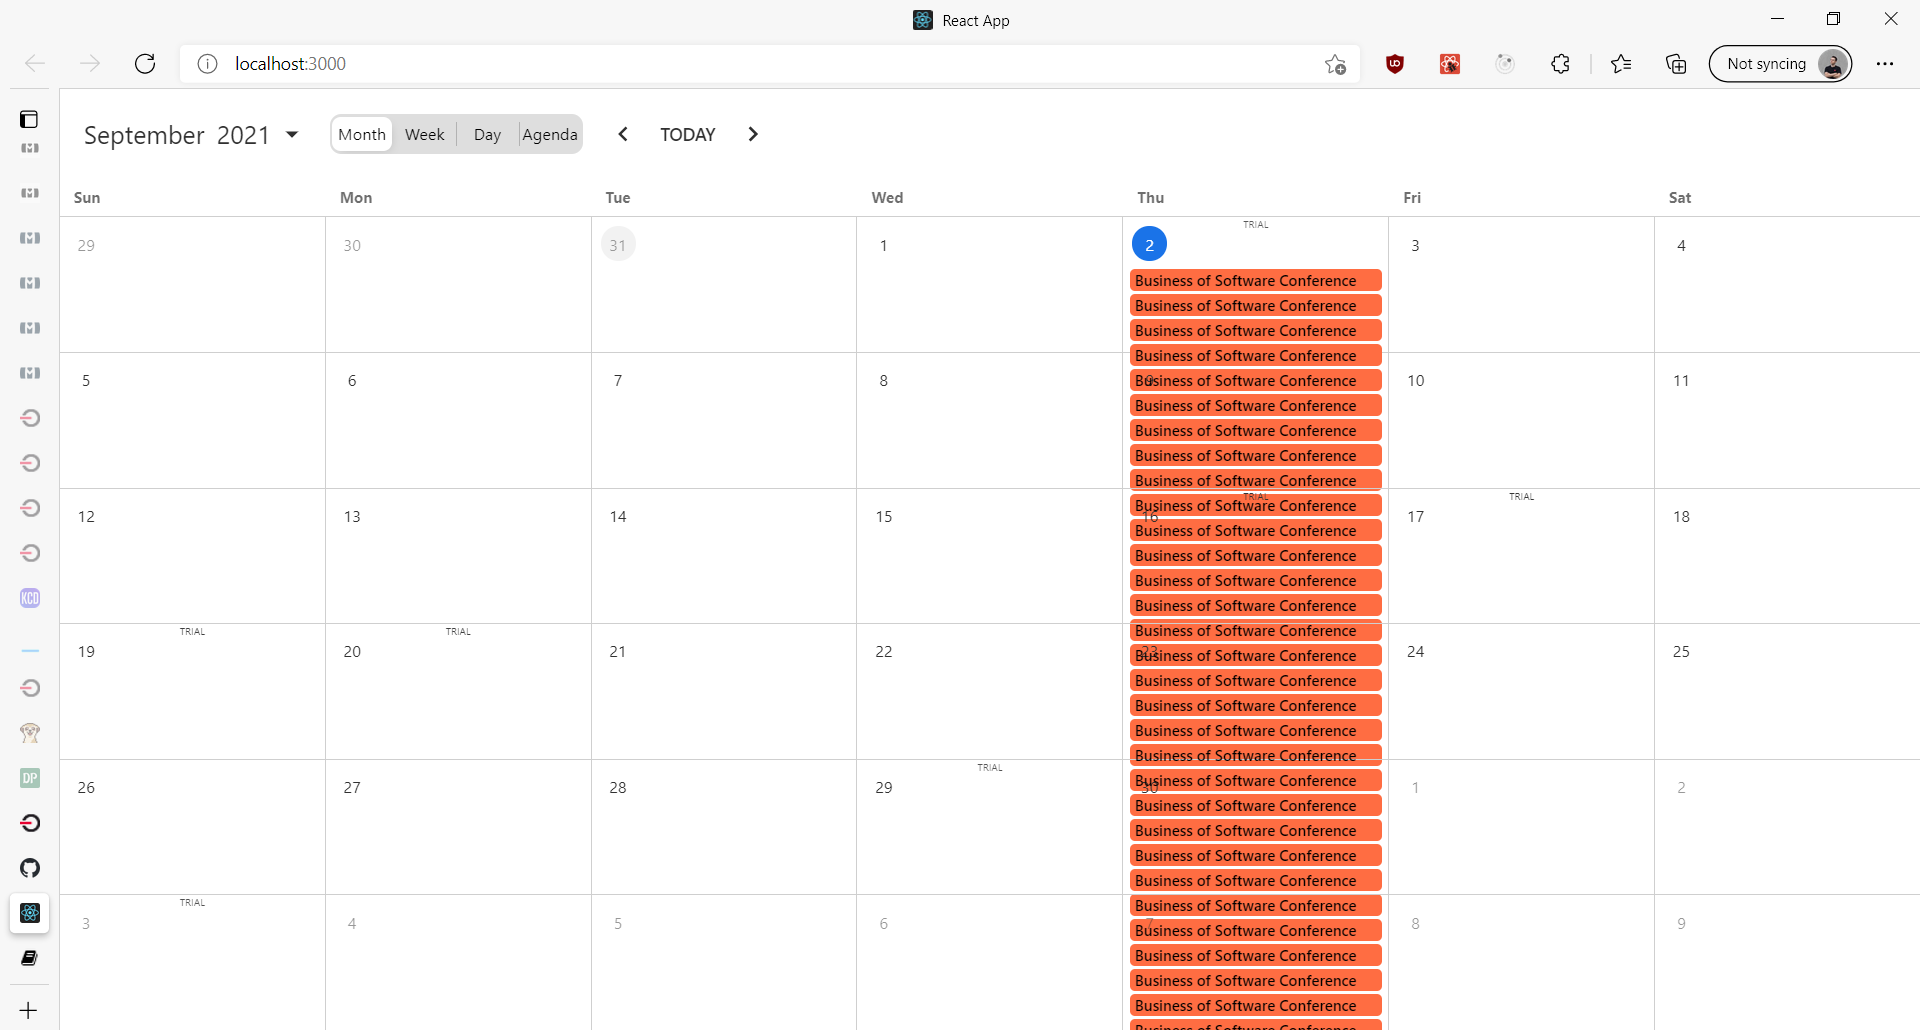Refresh the localhost page
Screen dimensions: 1920x1030
[x=145, y=64]
